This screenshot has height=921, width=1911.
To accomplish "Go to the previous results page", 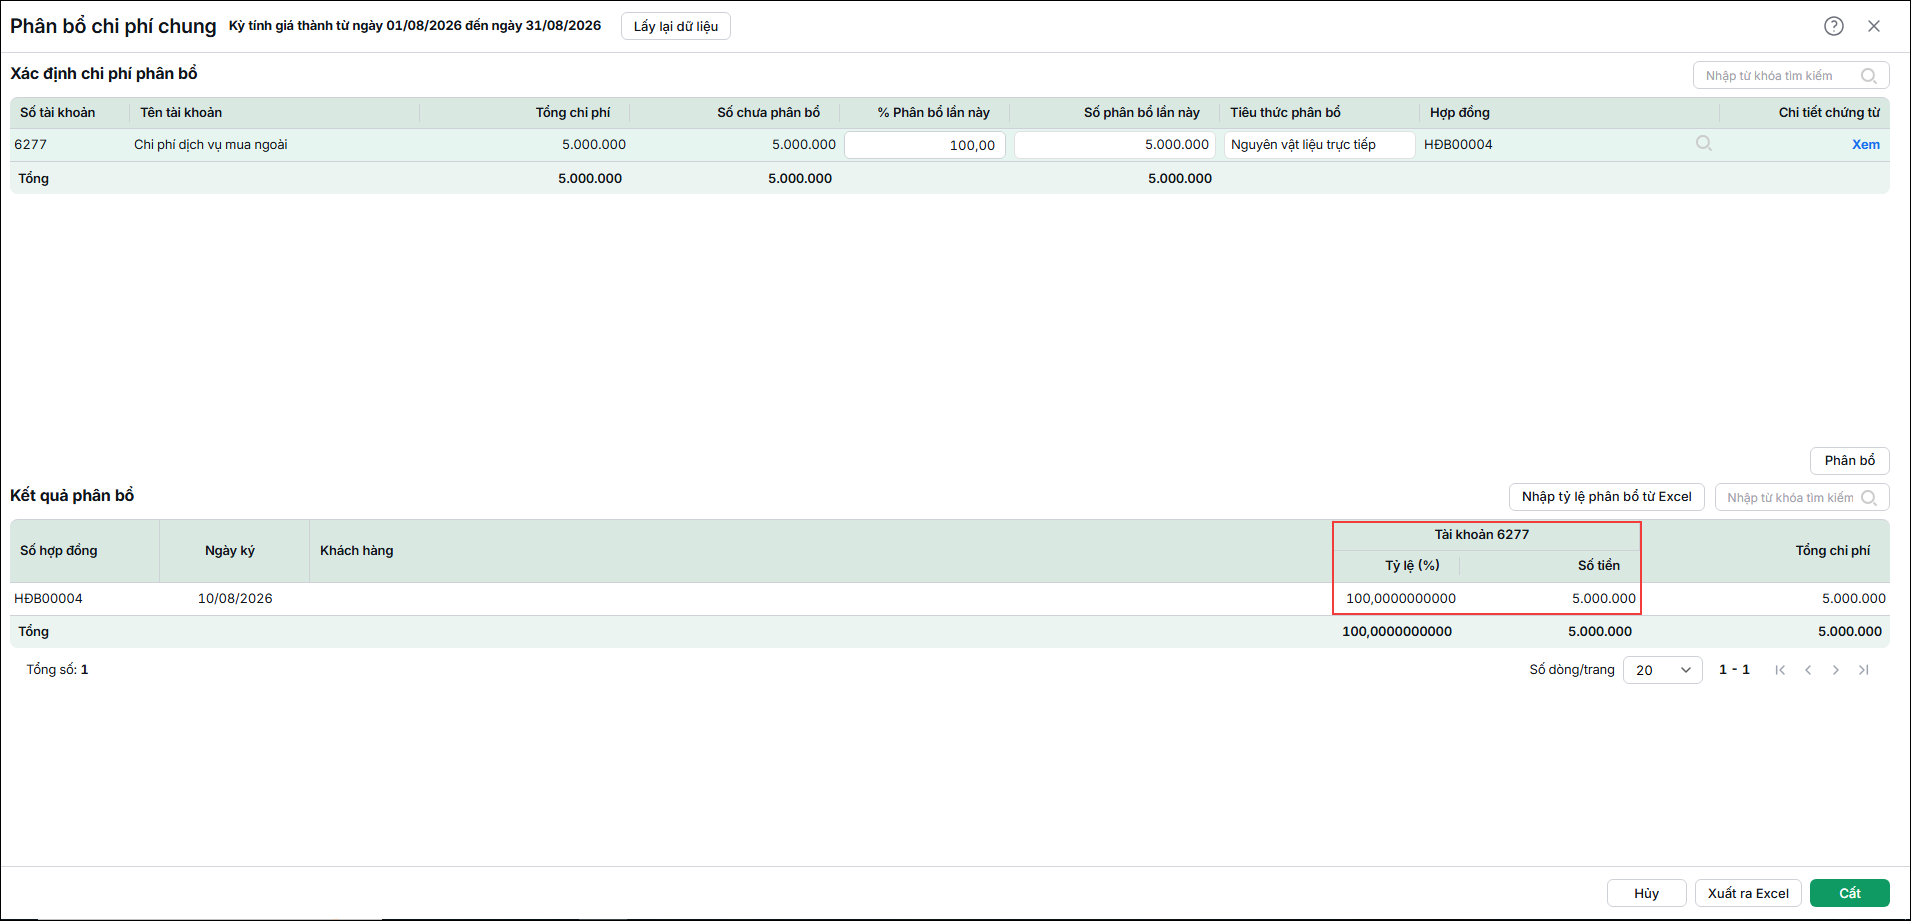I will tap(1808, 670).
